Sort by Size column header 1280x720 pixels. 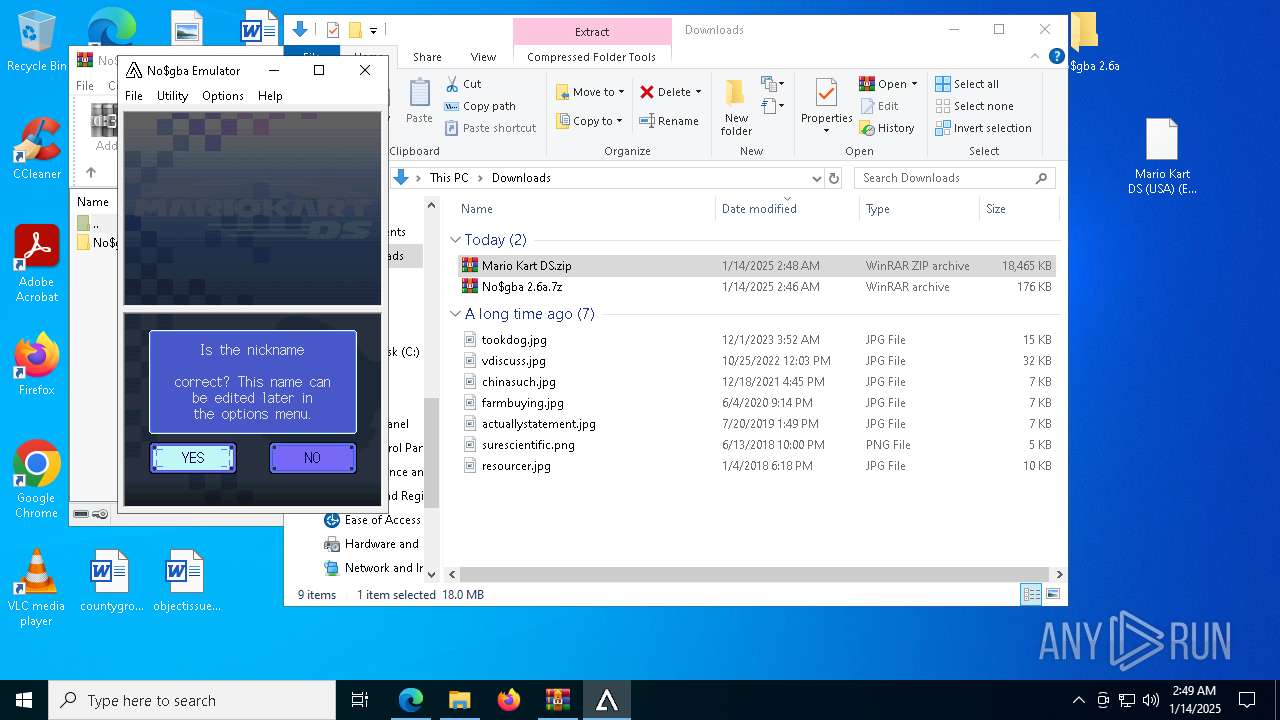point(1018,209)
